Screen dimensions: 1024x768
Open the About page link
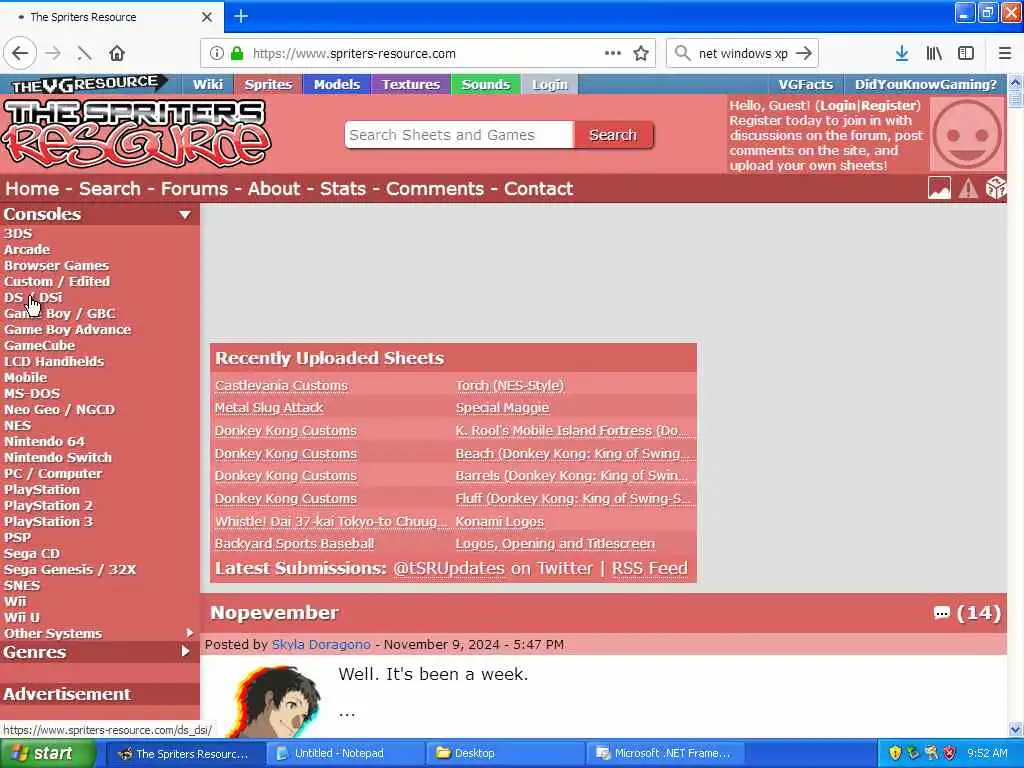click(274, 189)
